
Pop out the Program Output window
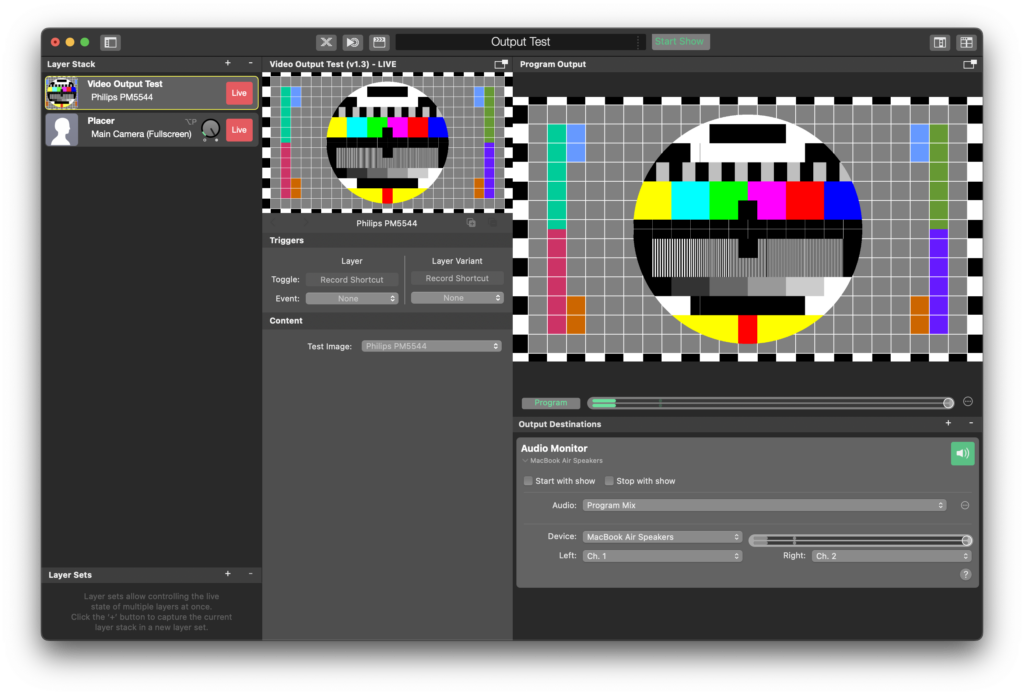pos(970,64)
